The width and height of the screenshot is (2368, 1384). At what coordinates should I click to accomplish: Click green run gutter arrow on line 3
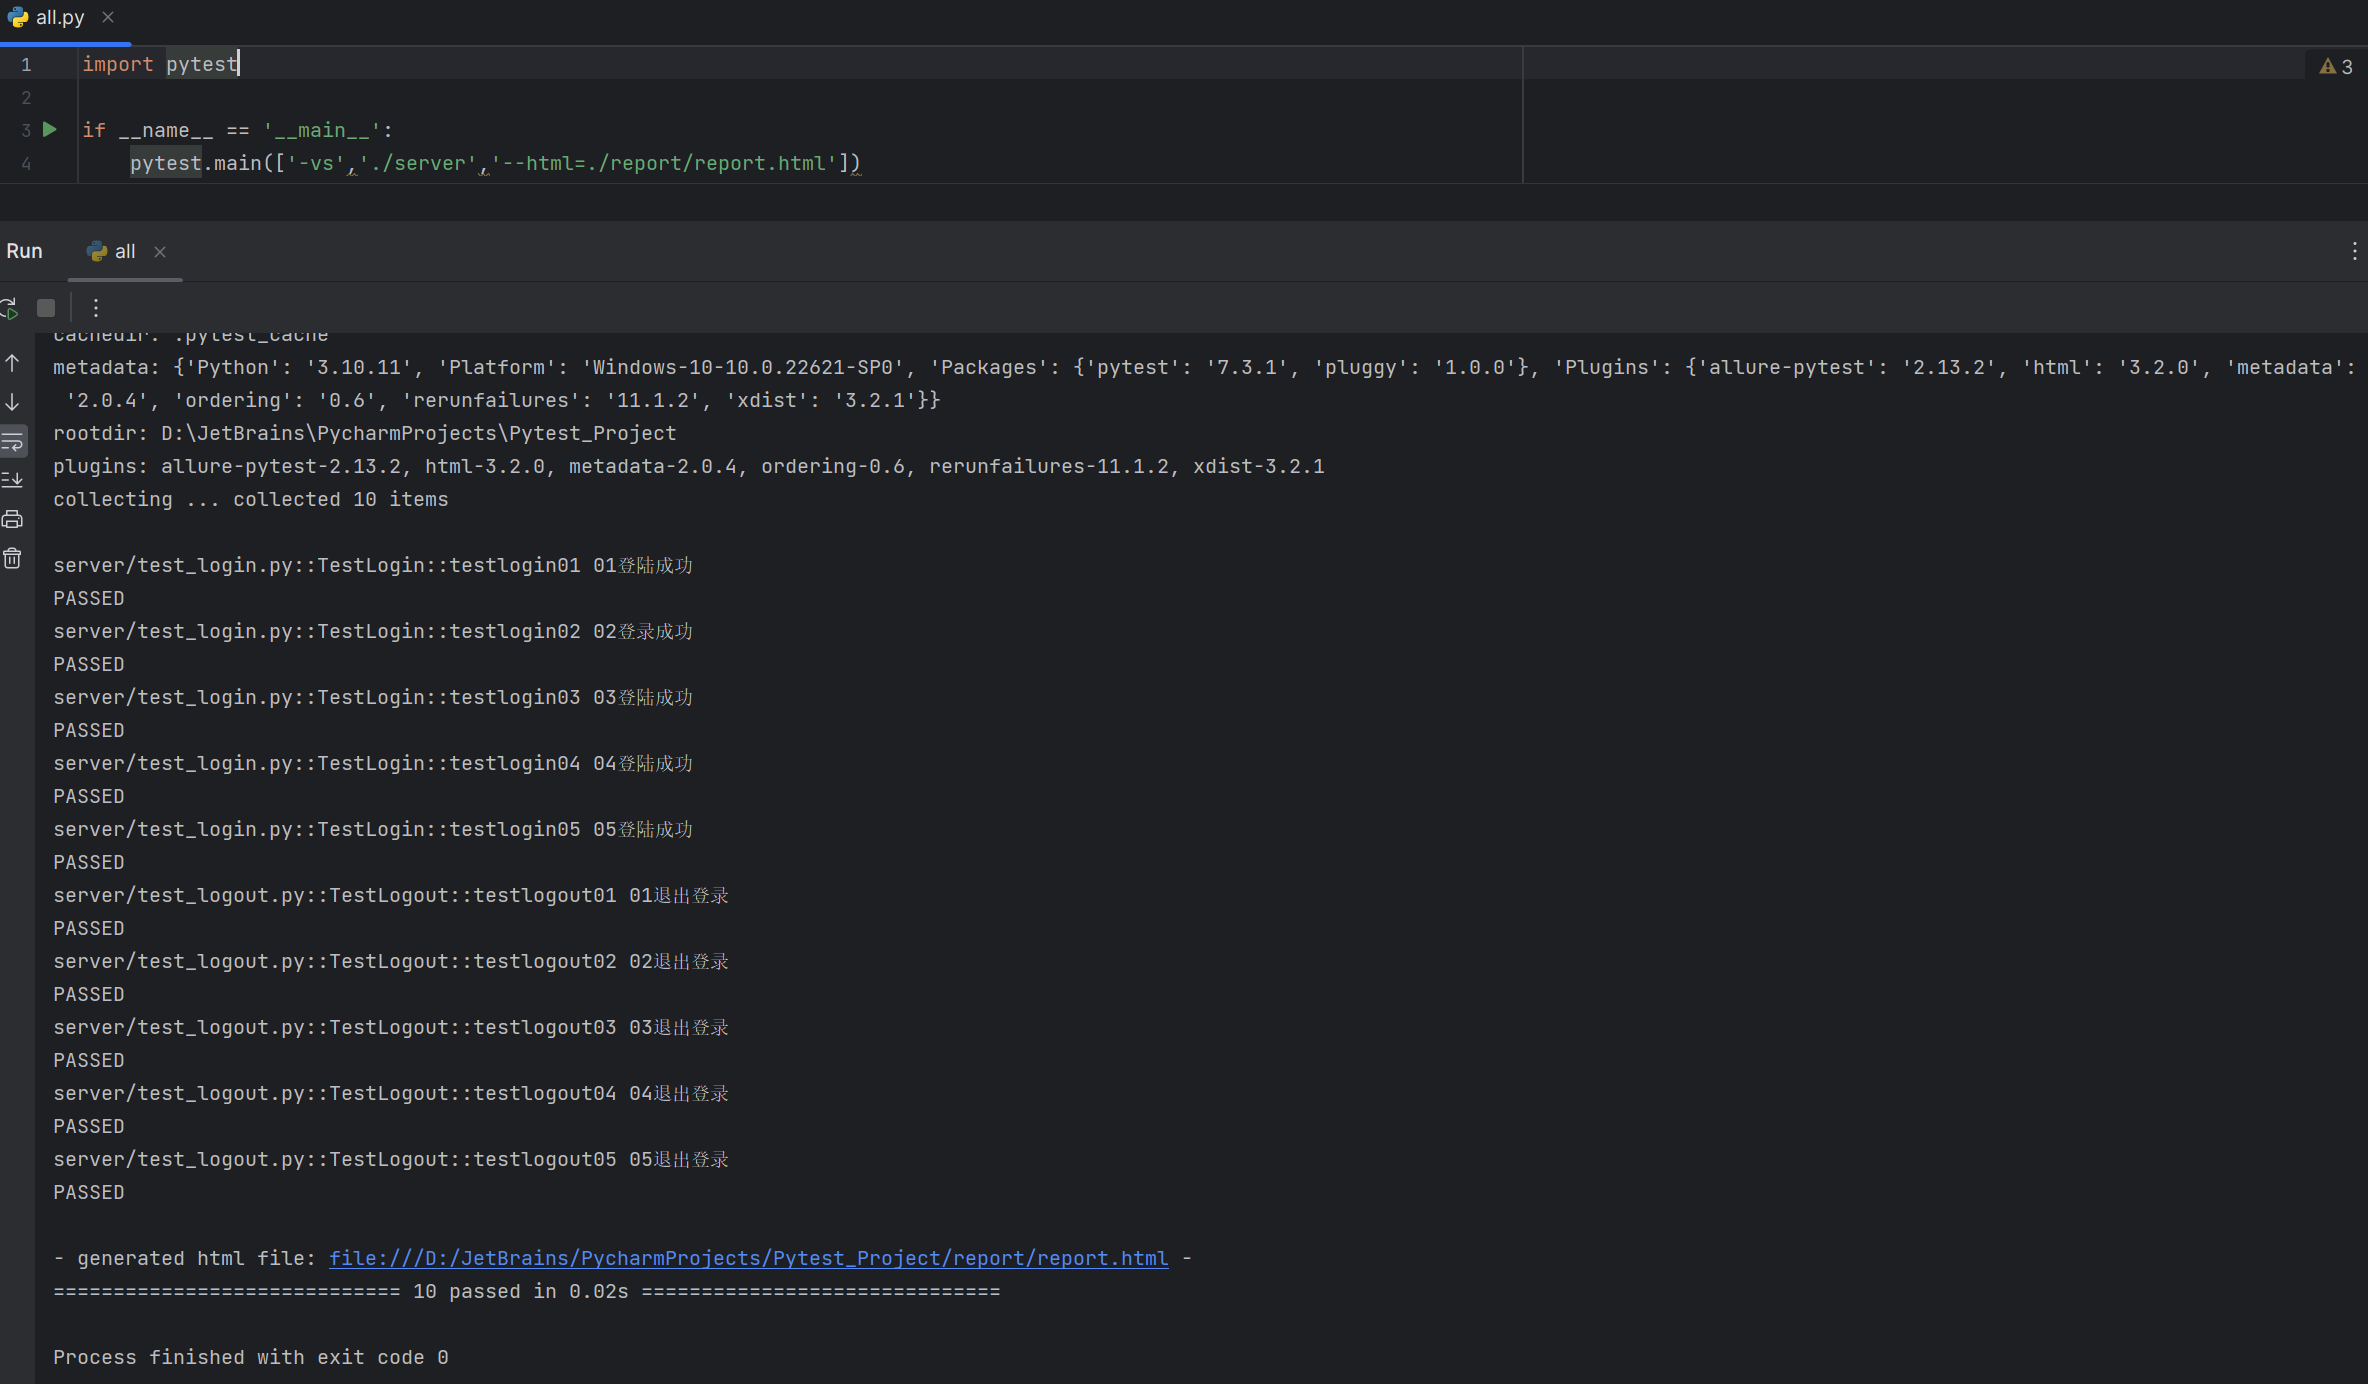coord(49,129)
